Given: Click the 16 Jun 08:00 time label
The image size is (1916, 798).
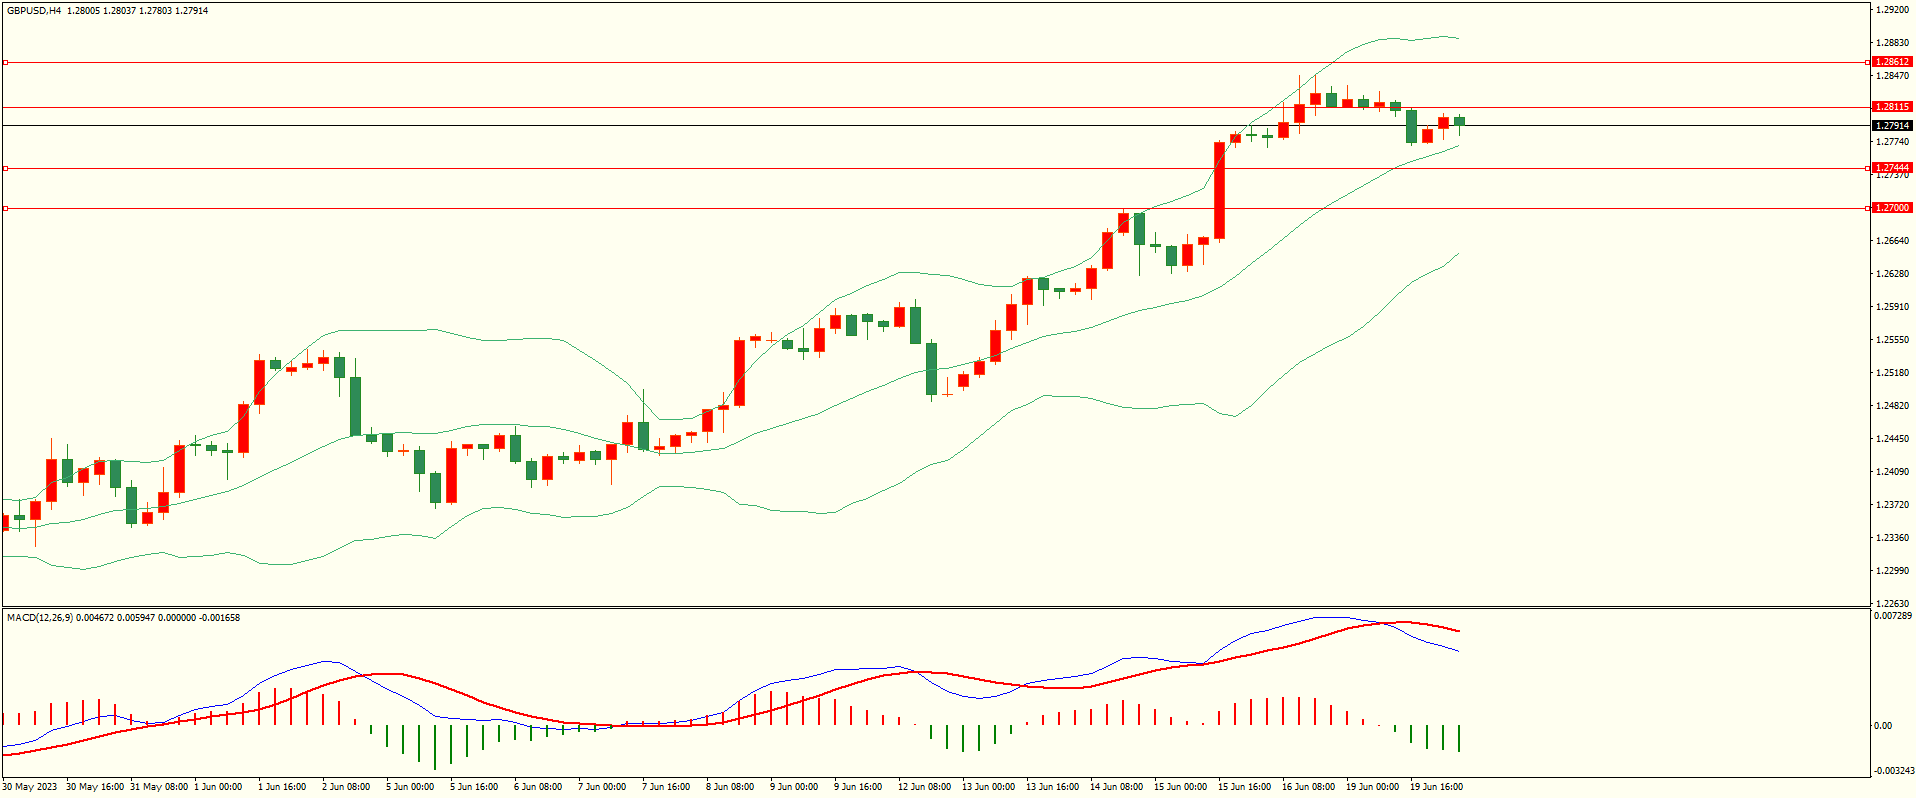Looking at the screenshot, I should (1309, 787).
